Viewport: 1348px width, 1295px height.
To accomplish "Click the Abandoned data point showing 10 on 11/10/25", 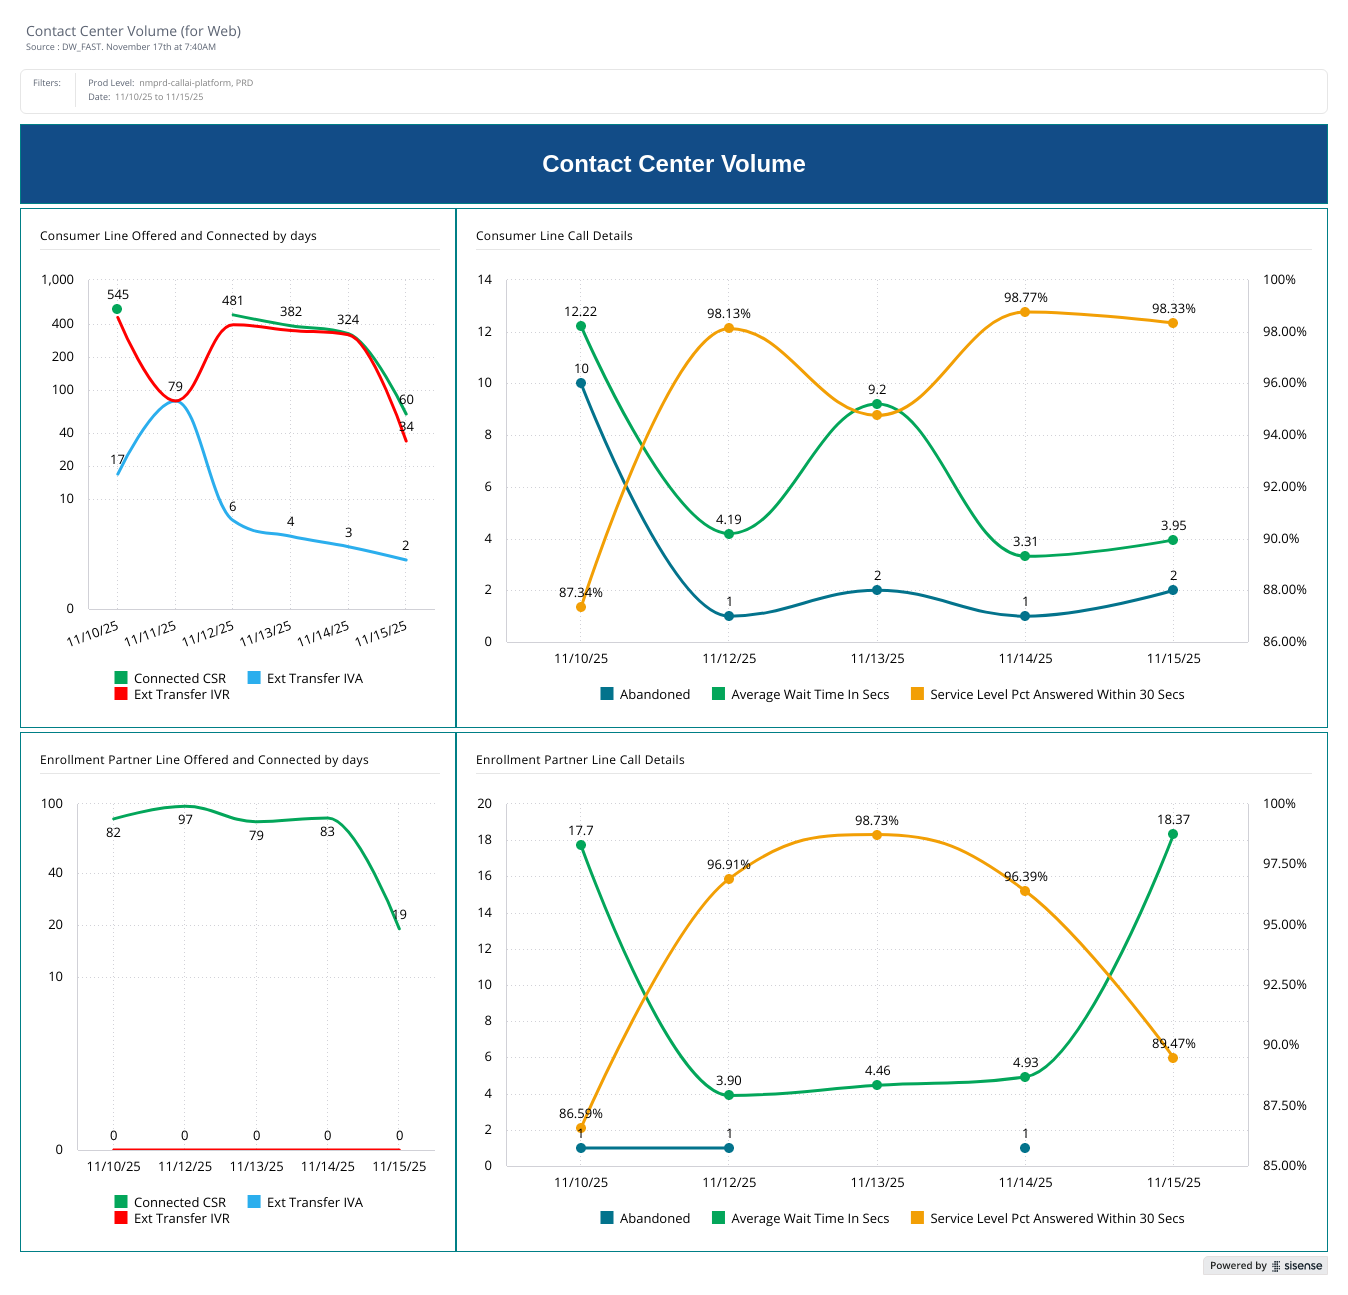I will tap(581, 383).
